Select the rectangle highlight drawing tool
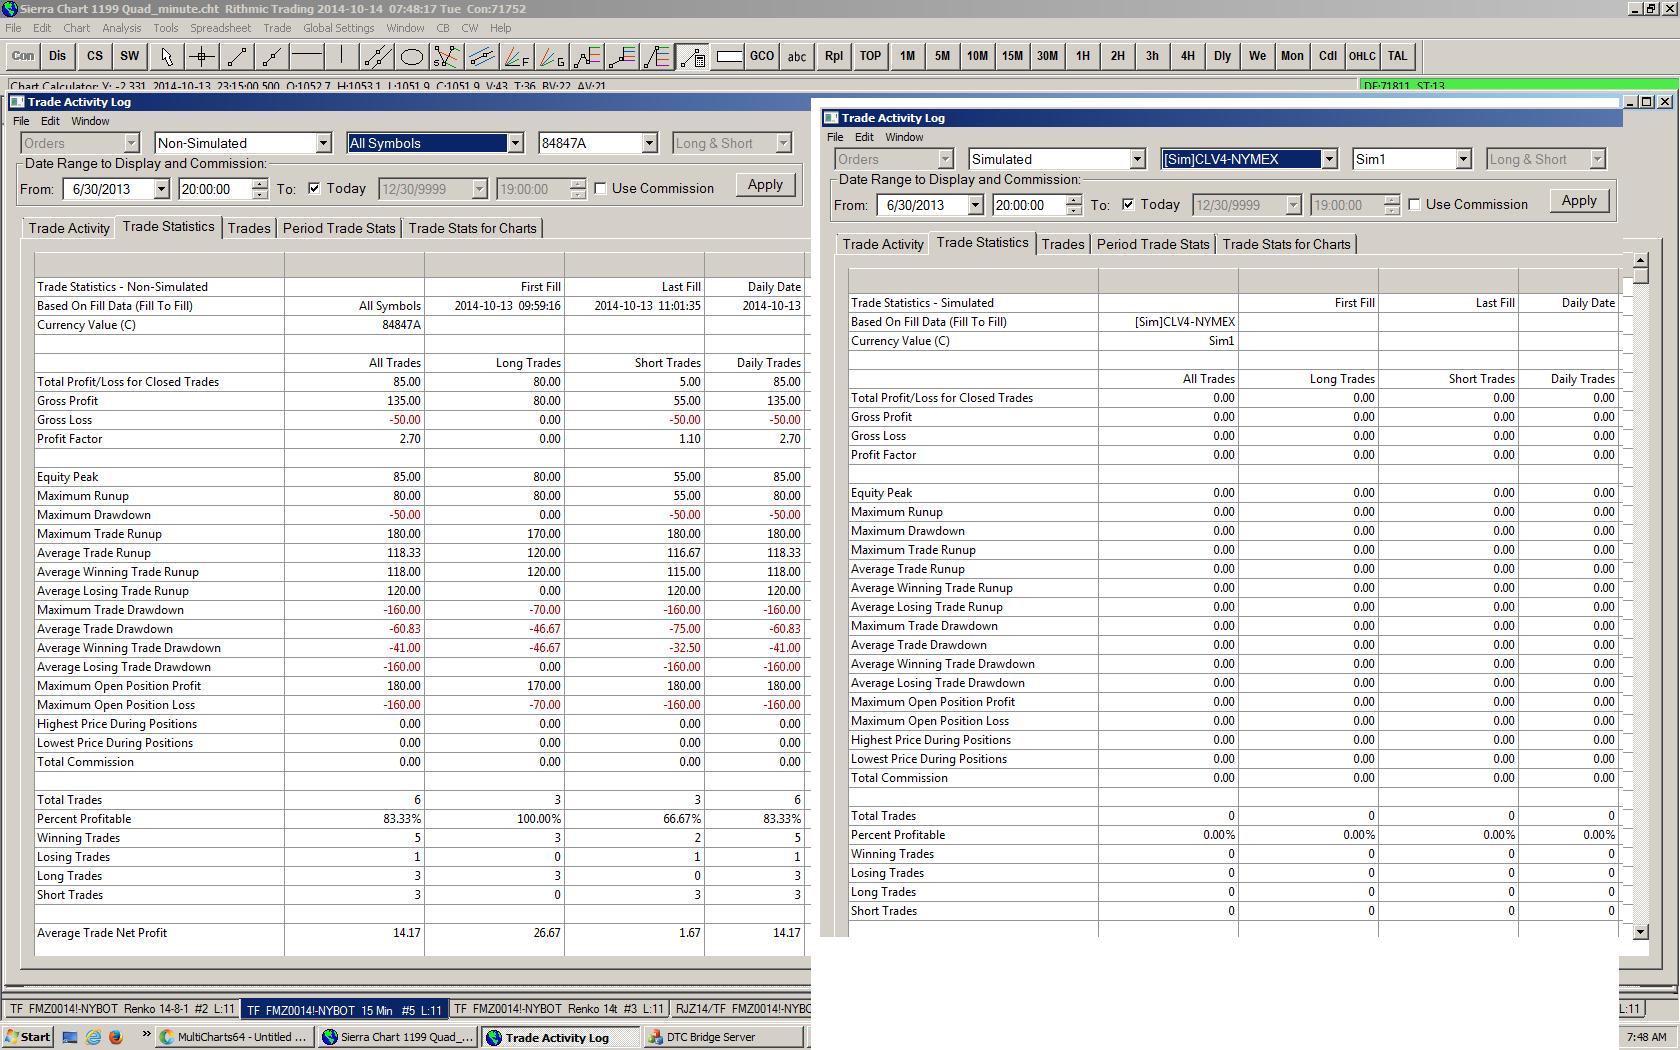The height and width of the screenshot is (1050, 1680). pos(728,57)
